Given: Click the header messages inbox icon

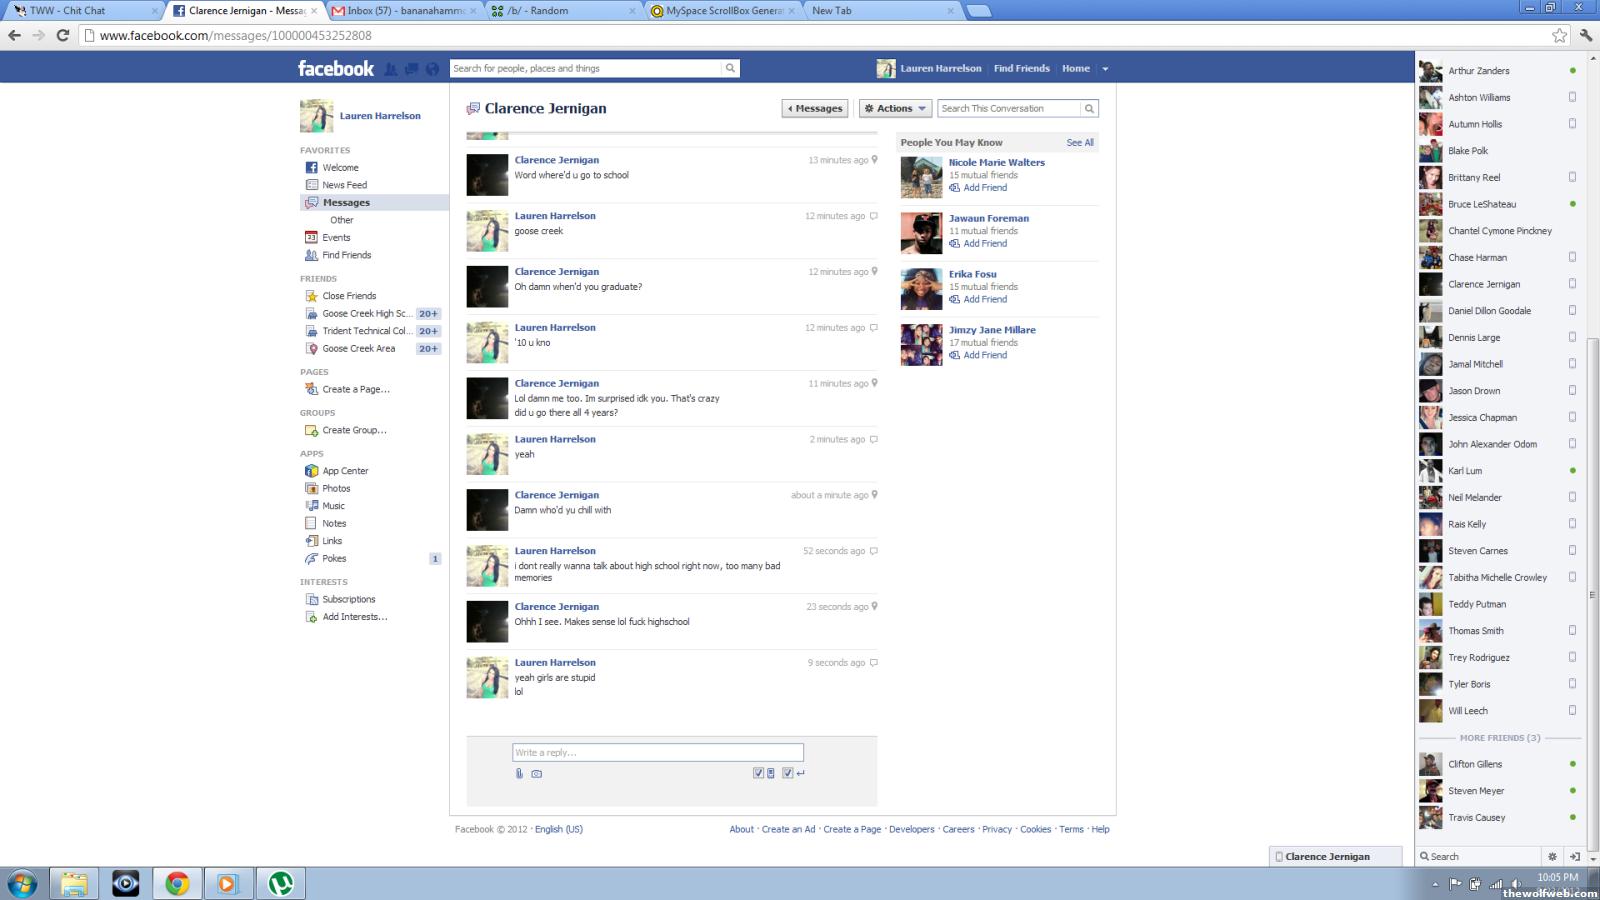Looking at the screenshot, I should click(411, 69).
